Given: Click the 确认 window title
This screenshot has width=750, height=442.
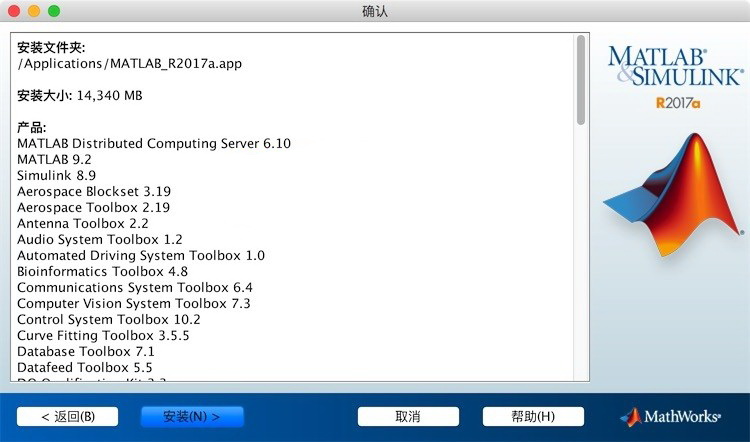Looking at the screenshot, I should click(375, 11).
